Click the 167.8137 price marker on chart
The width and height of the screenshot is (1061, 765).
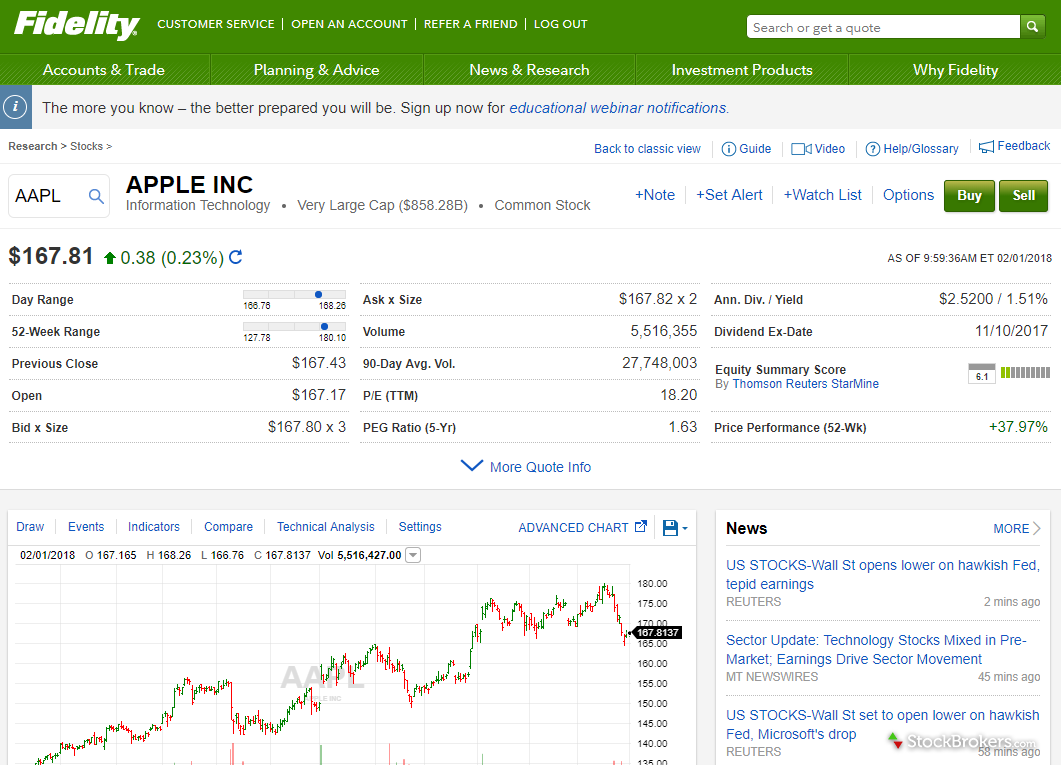pos(655,632)
